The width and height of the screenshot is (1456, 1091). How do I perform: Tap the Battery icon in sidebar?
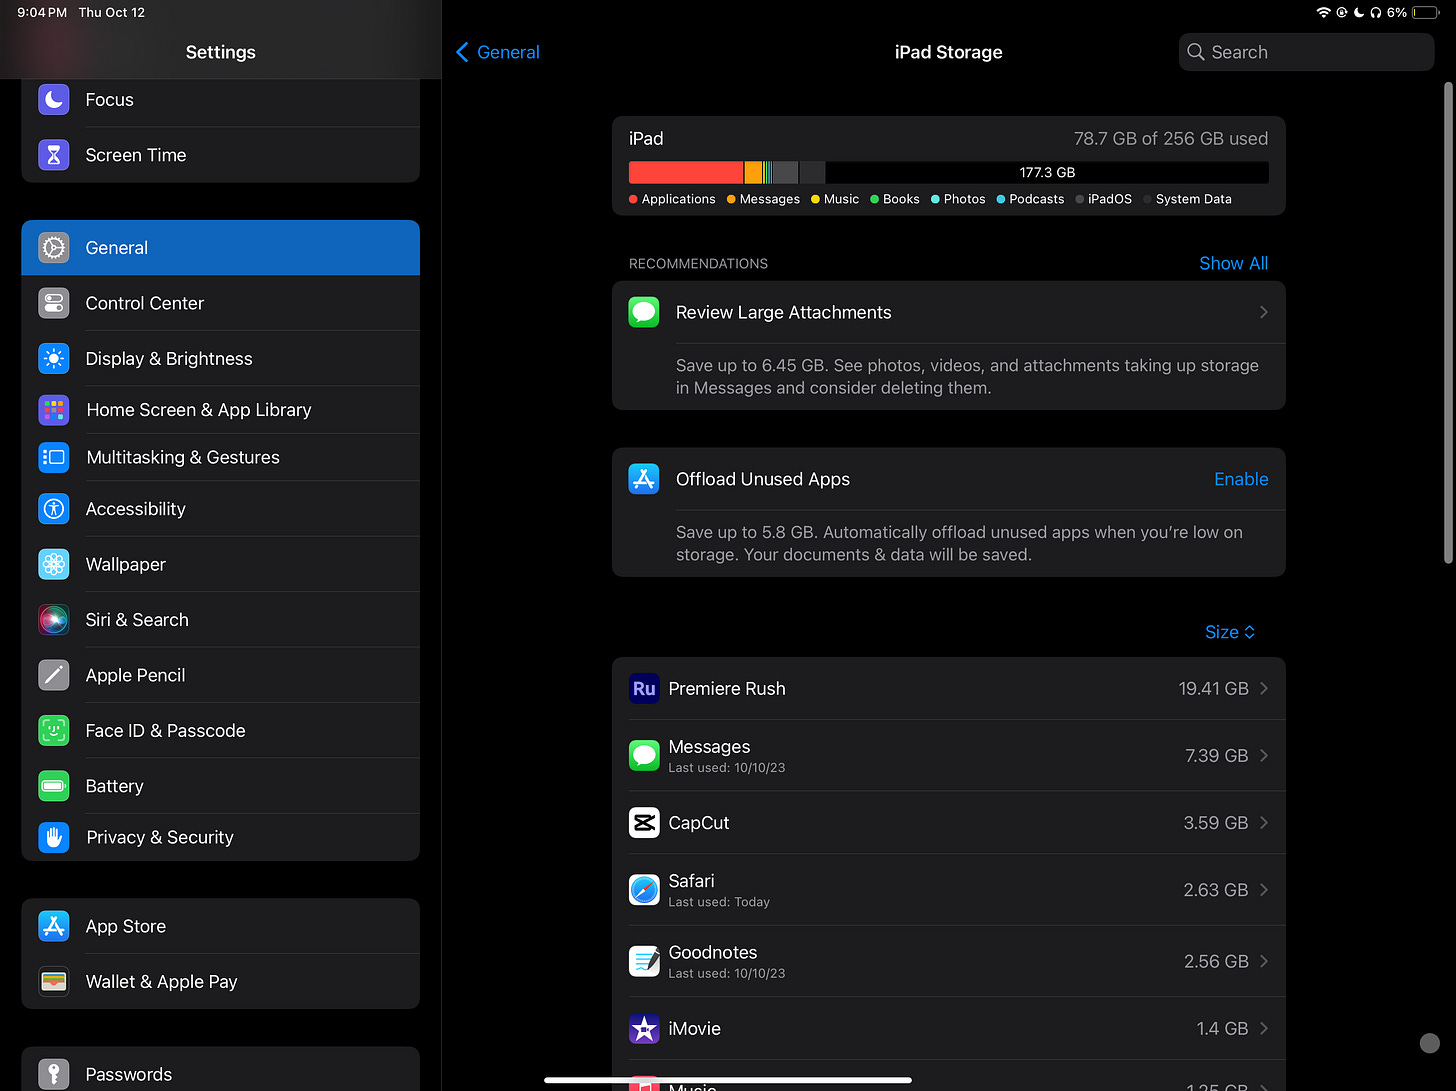[54, 786]
